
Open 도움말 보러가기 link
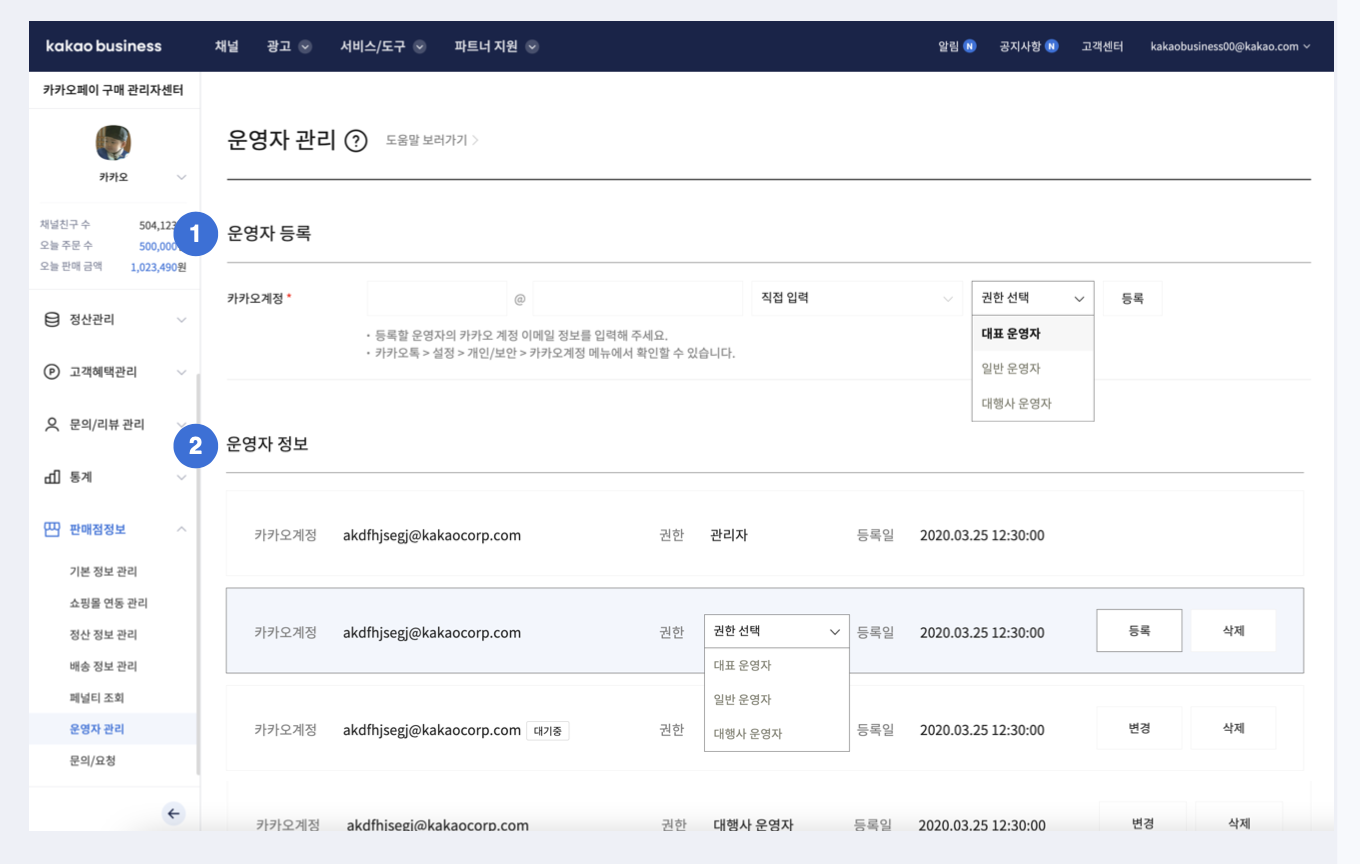tap(432, 141)
